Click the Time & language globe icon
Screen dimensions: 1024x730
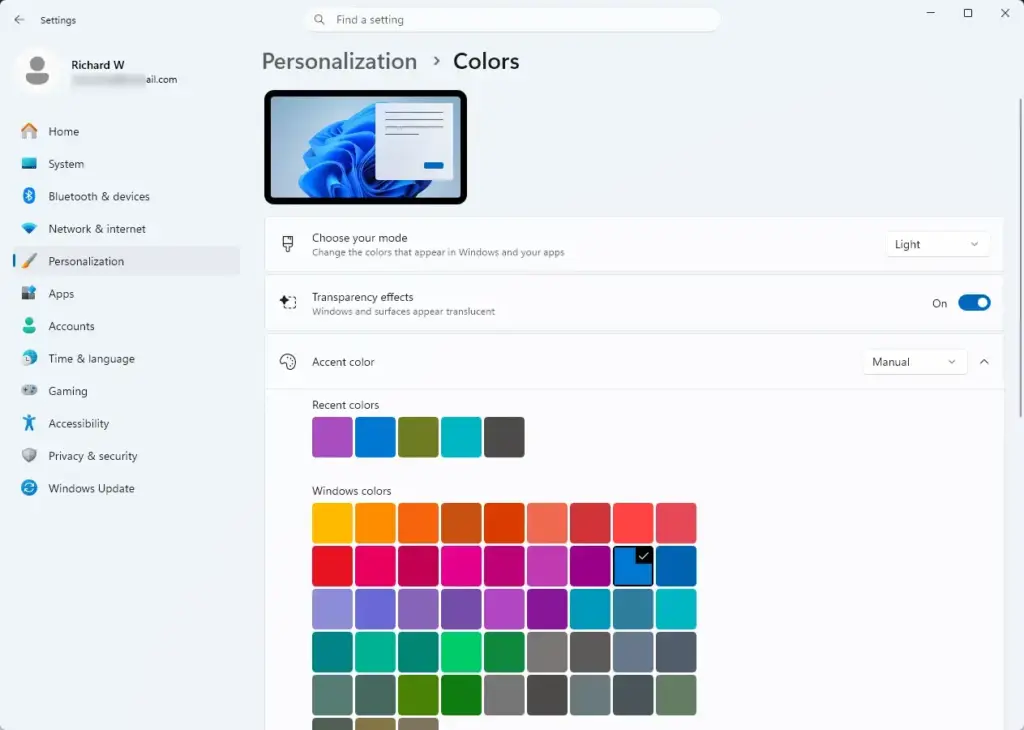tap(29, 358)
